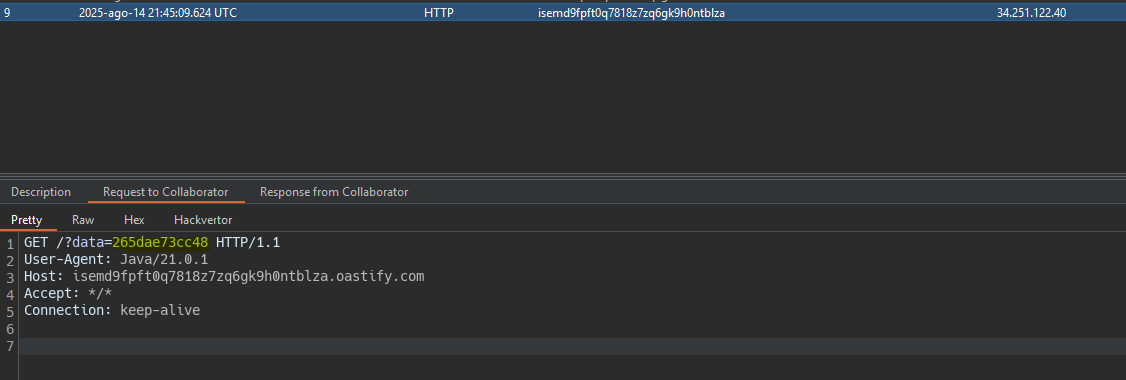Click the empty highlighted line 7
Screen dimensions: 1126x380
572,346
